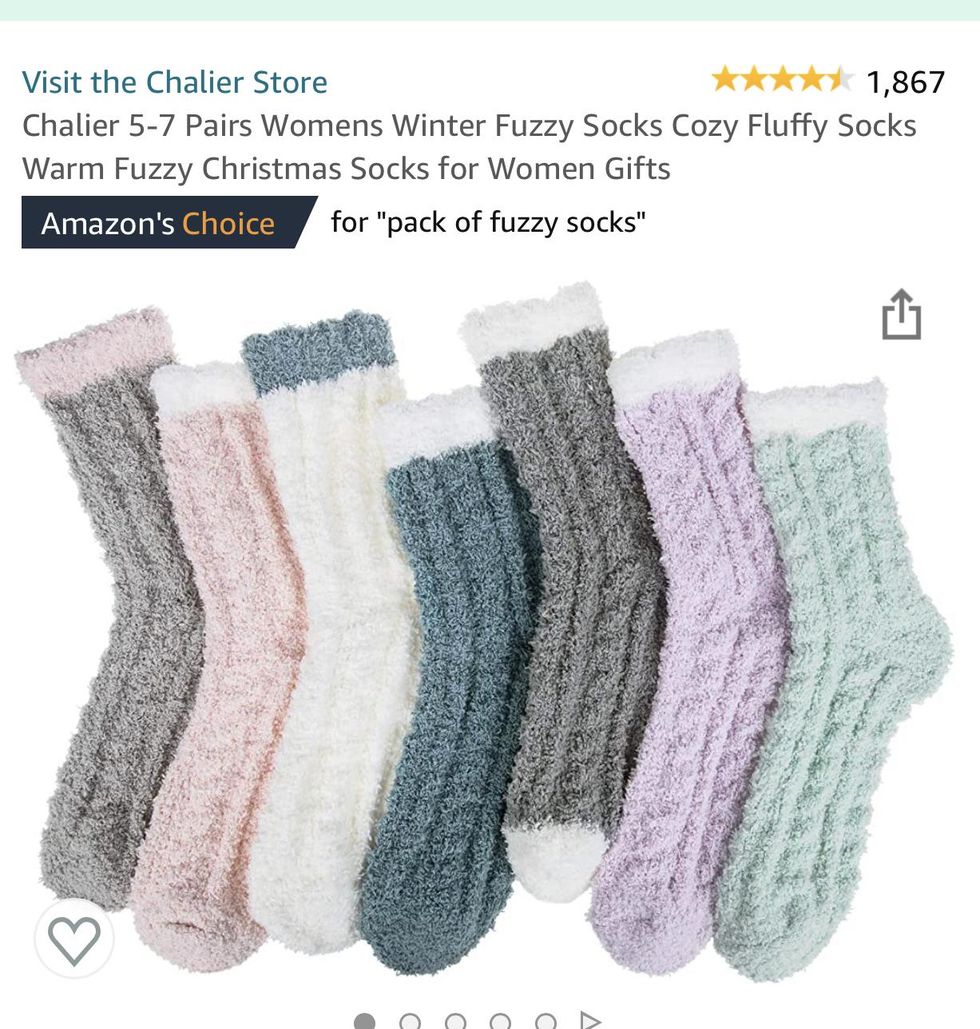Image resolution: width=980 pixels, height=1029 pixels.
Task: Tap the Chalier fuzzy socks product title
Action: [x=469, y=147]
